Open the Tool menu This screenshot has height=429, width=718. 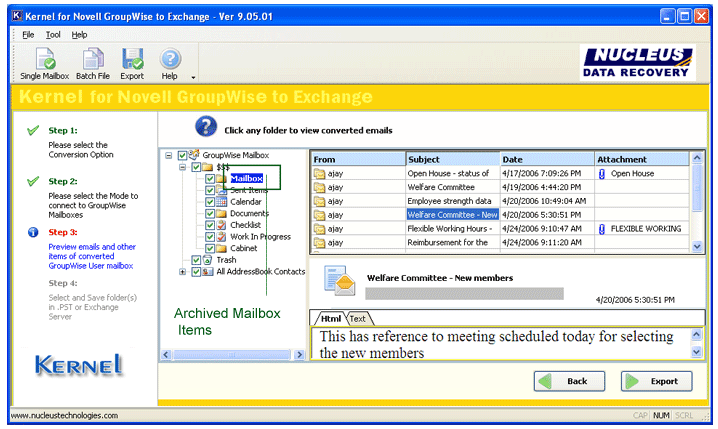53,35
